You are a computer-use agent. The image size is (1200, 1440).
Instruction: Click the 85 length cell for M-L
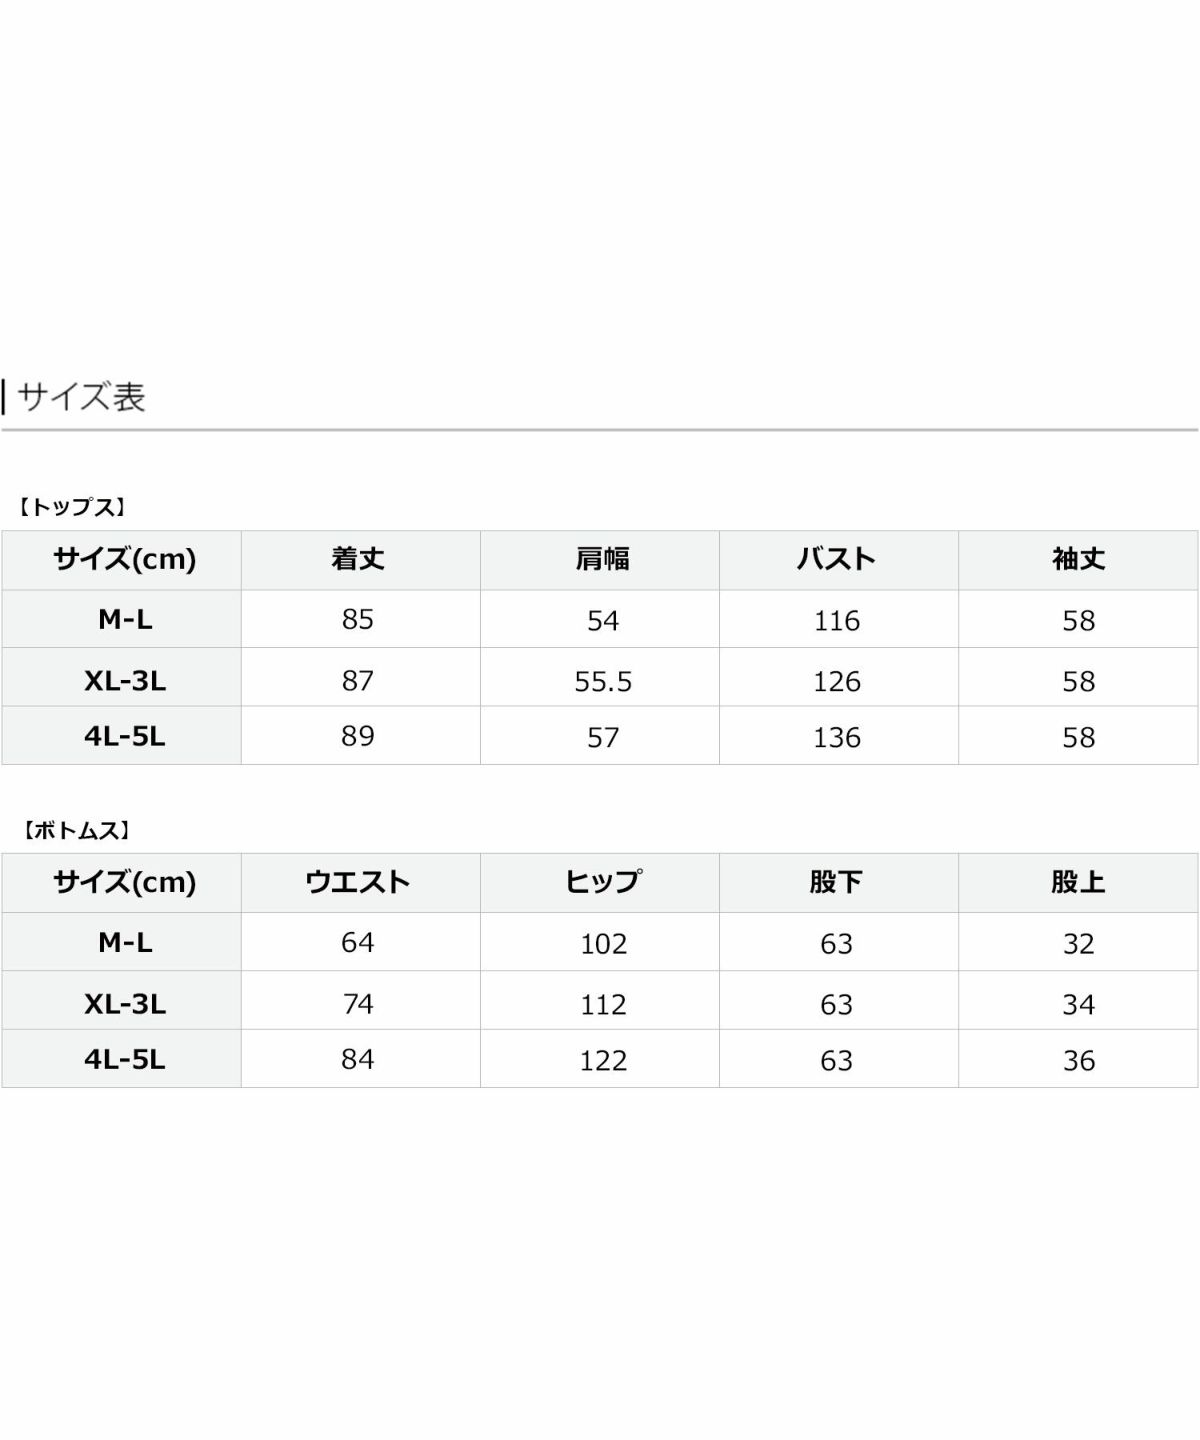(x=358, y=620)
